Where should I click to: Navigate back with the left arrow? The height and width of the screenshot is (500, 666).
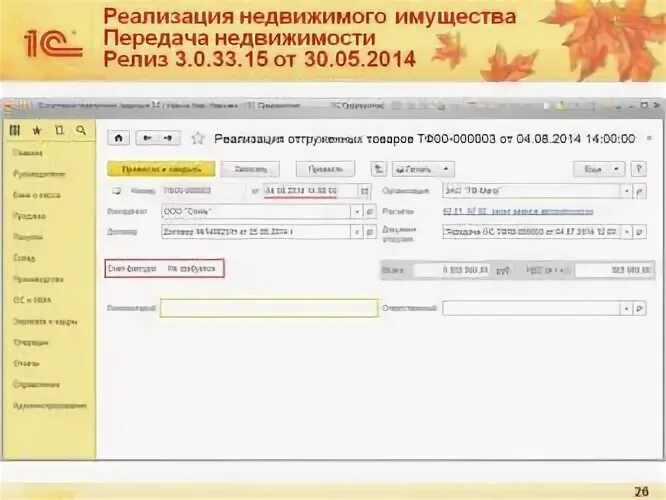(147, 138)
